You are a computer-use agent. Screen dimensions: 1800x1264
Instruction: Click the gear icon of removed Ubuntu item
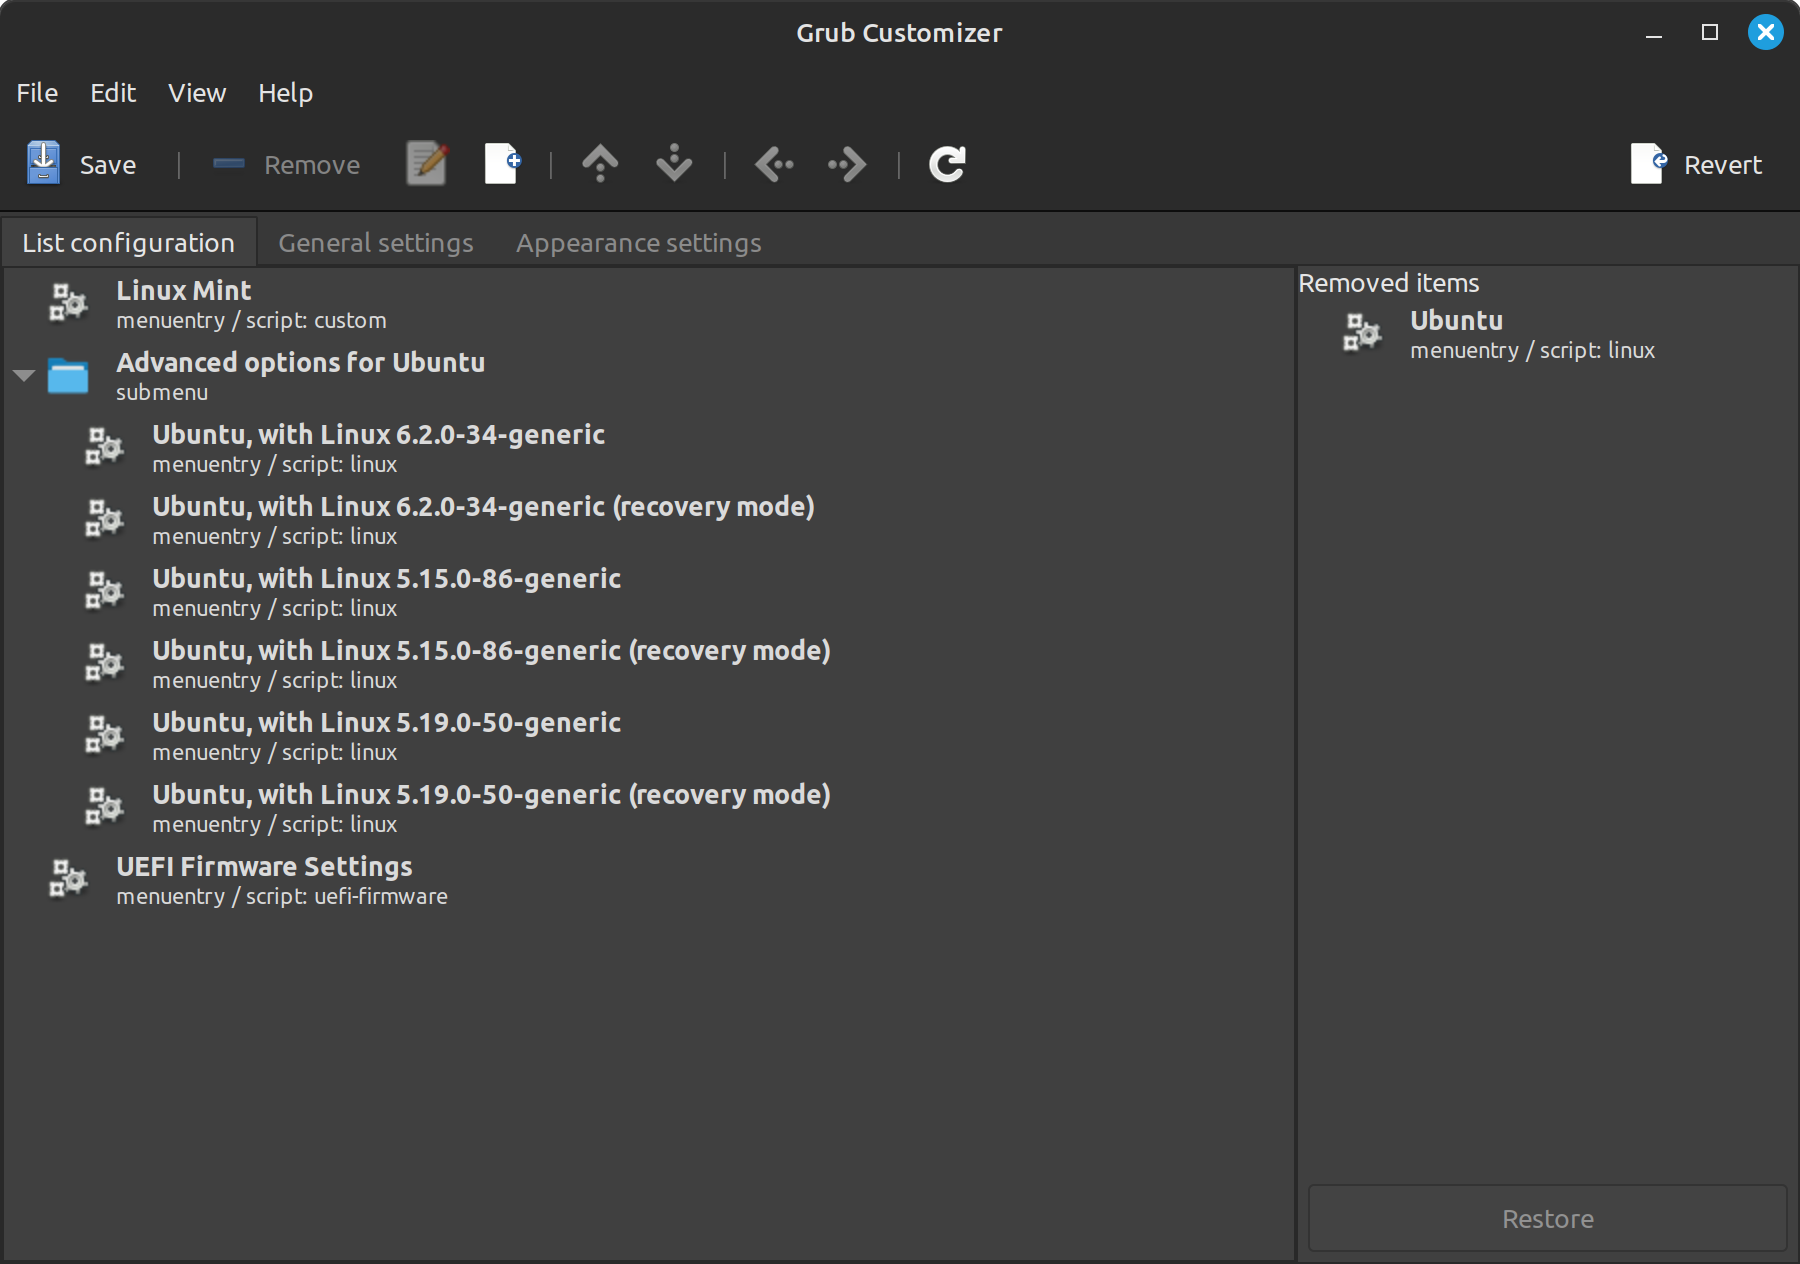click(1362, 333)
